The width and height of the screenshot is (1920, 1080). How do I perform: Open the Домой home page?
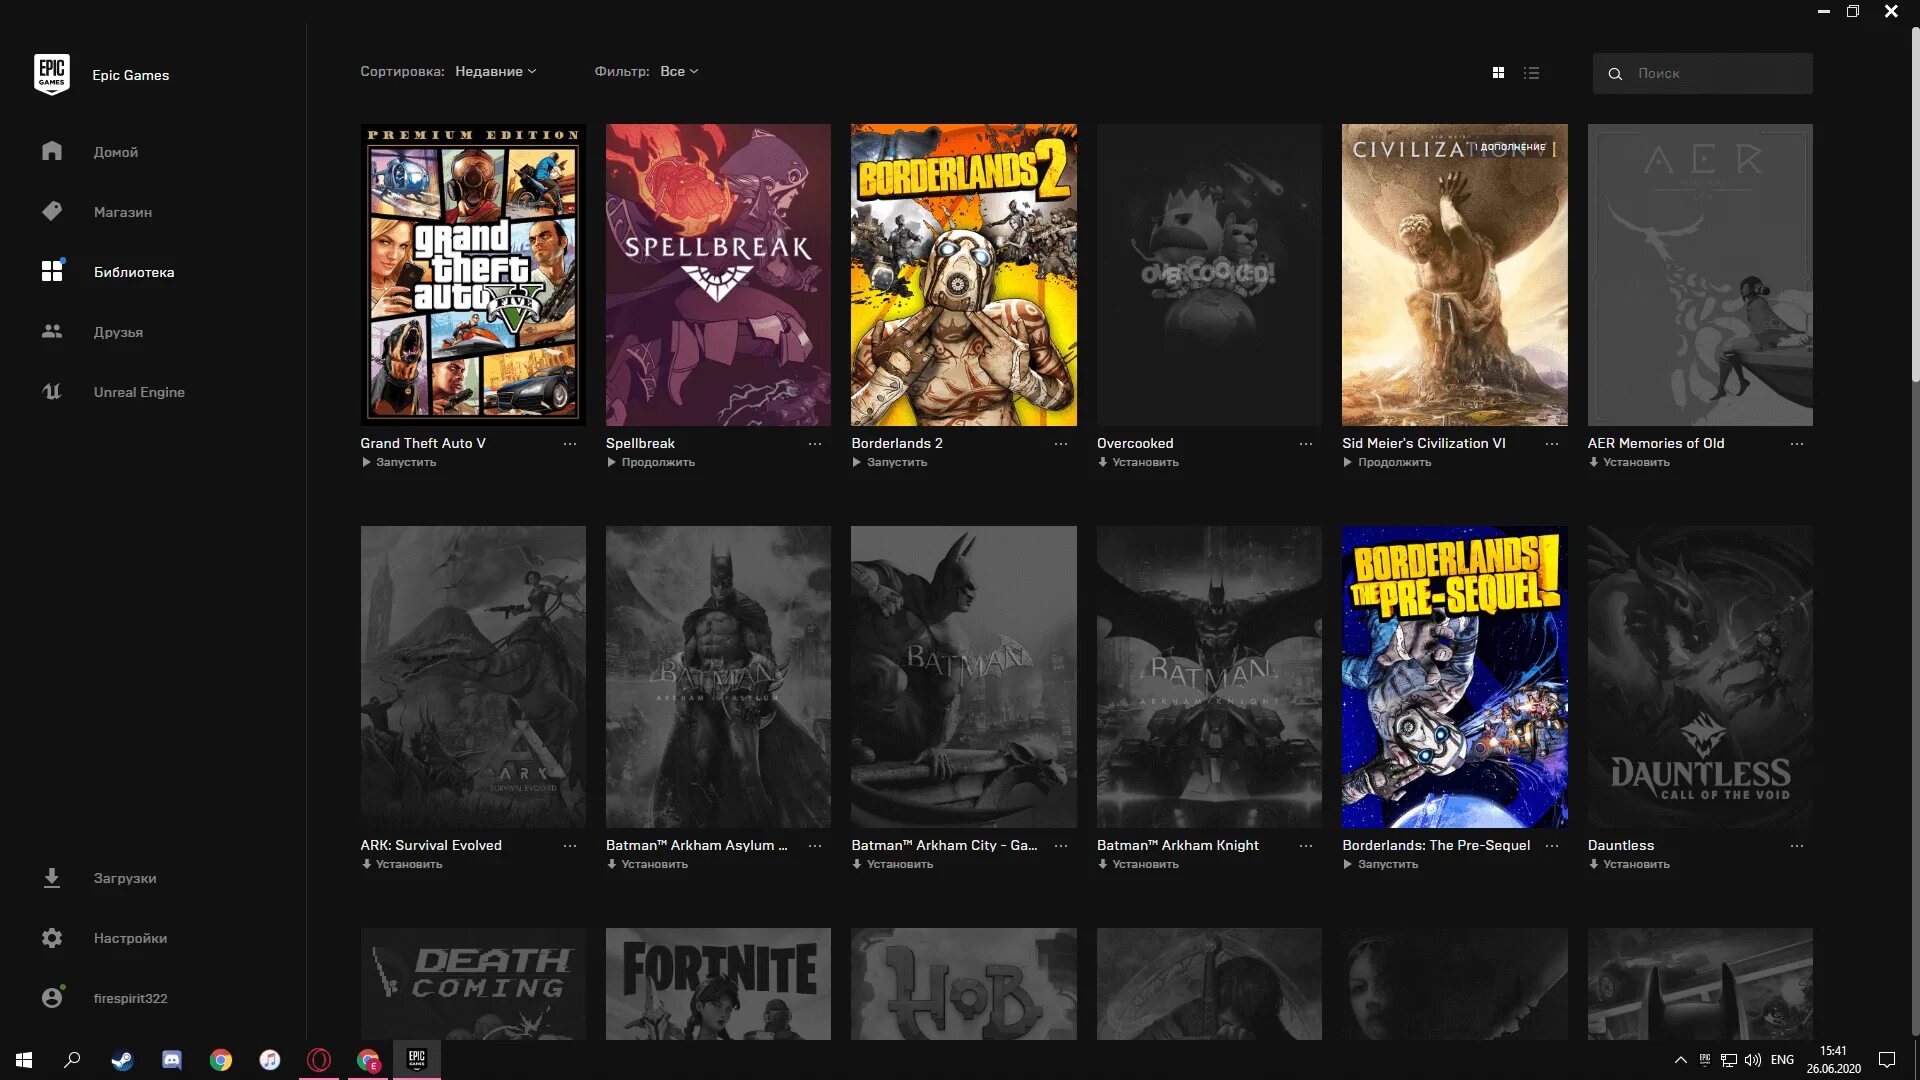tap(90, 151)
